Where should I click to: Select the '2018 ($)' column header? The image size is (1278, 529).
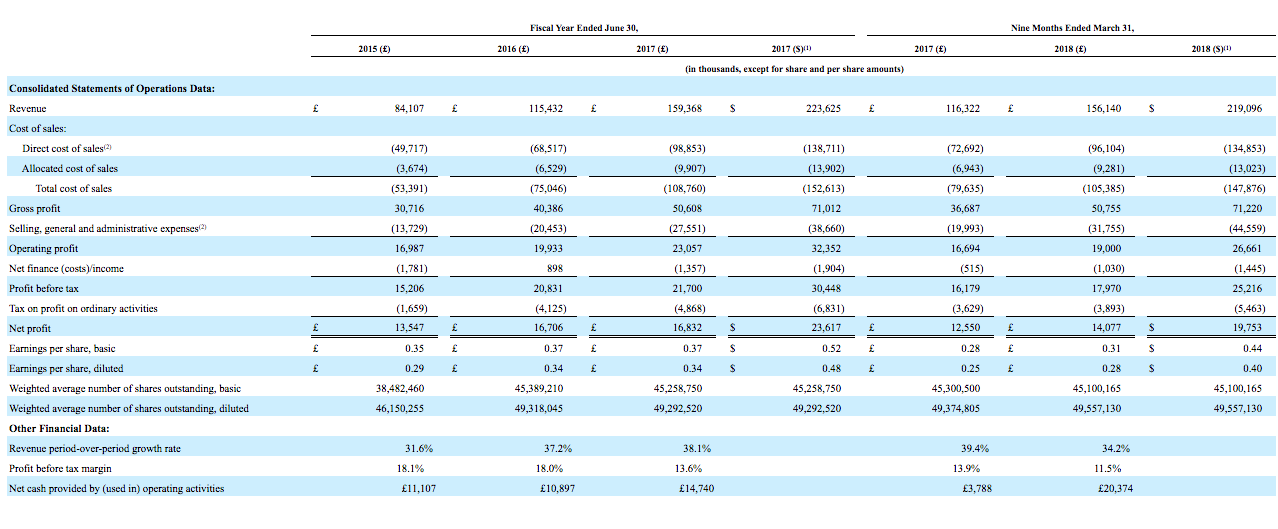(x=1211, y=49)
